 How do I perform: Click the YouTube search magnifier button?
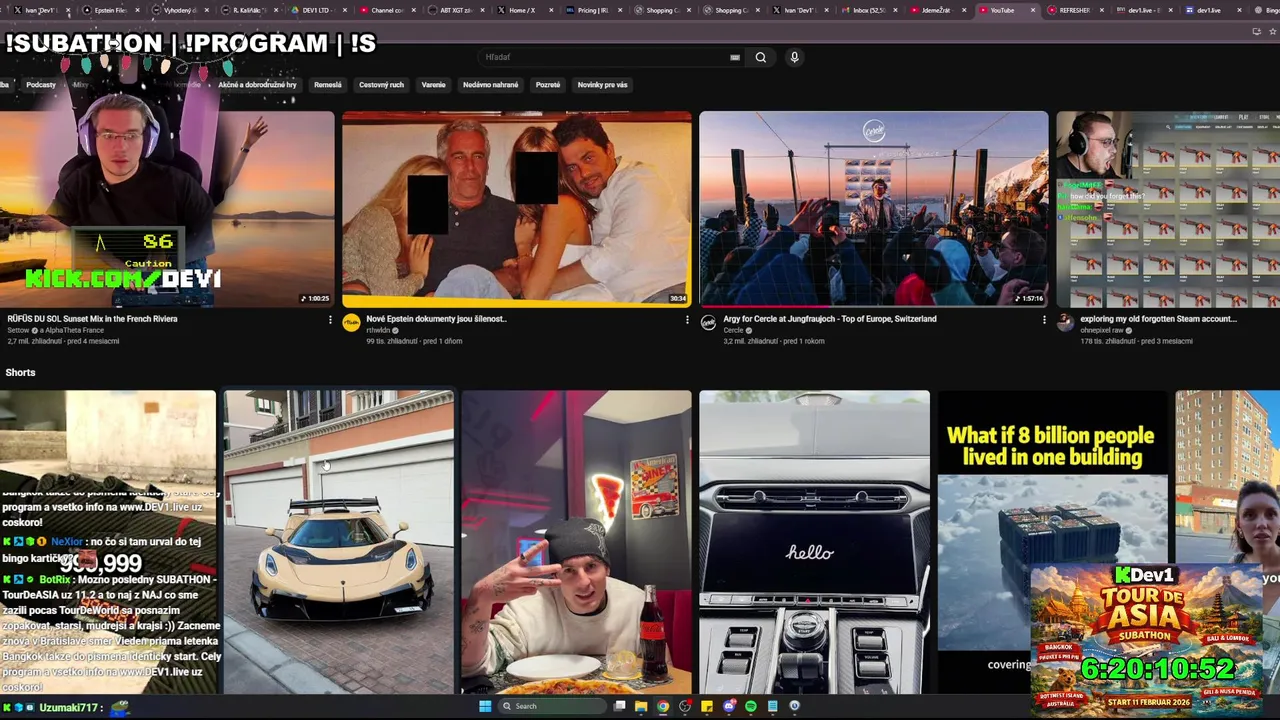point(761,57)
